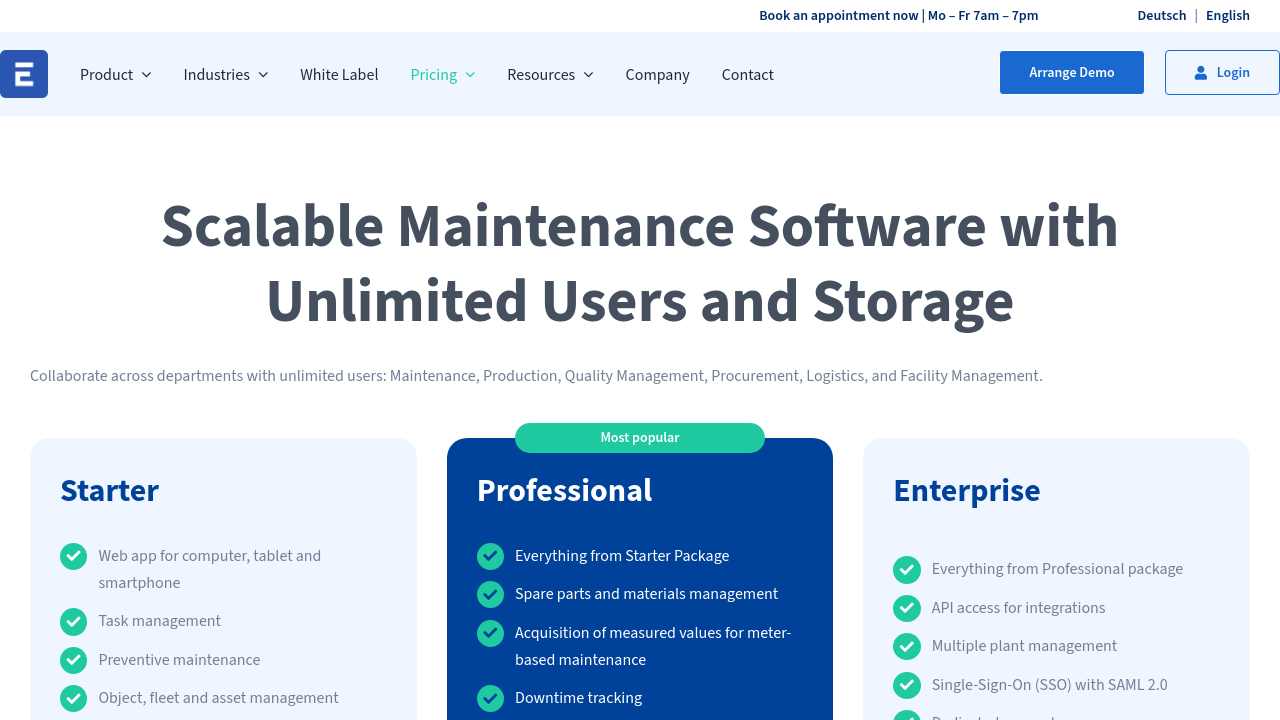Screen dimensions: 1280x720
Task: Click the Most popular badge
Action: pos(639,438)
